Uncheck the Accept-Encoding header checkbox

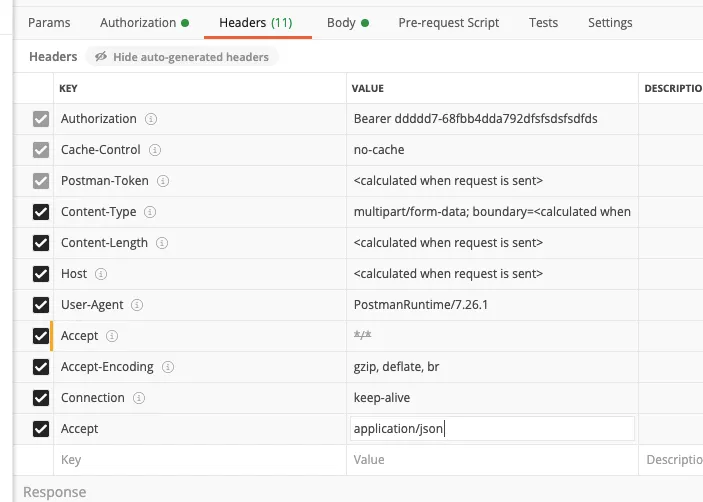pyautogui.click(x=41, y=367)
